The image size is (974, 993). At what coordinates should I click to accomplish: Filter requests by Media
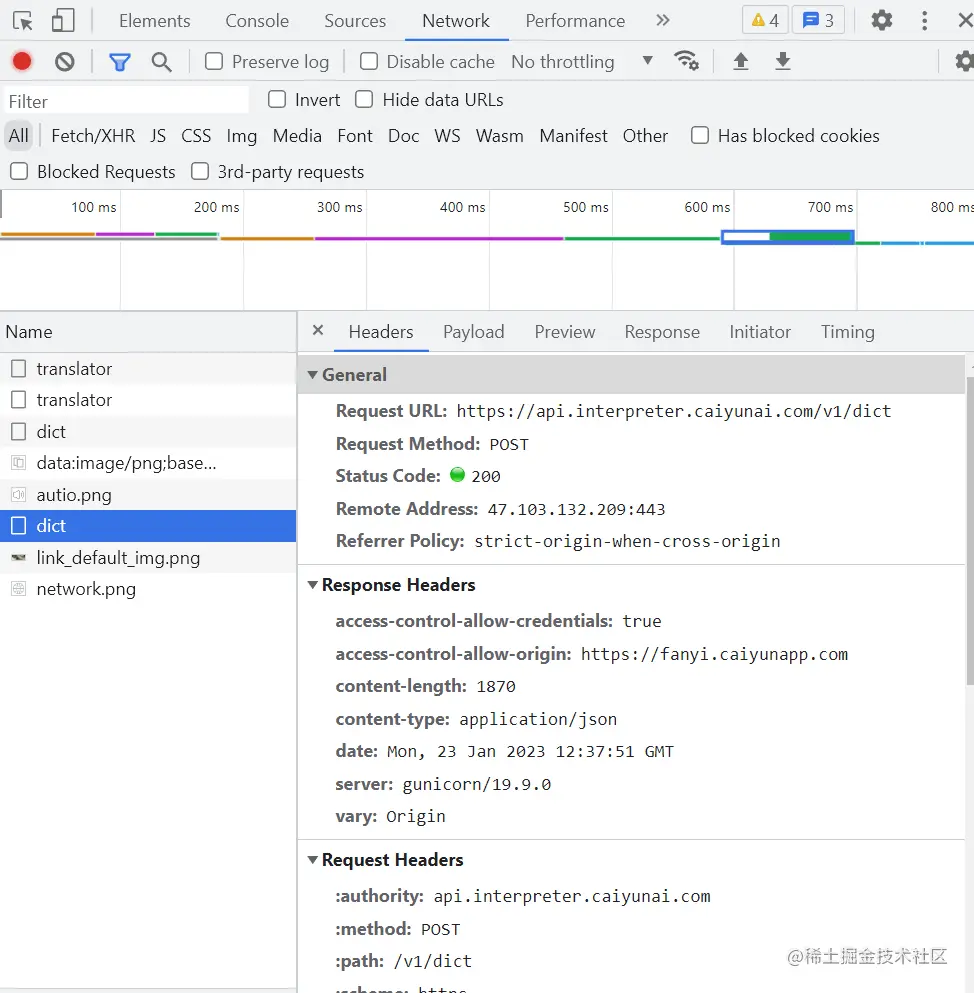tap(297, 136)
